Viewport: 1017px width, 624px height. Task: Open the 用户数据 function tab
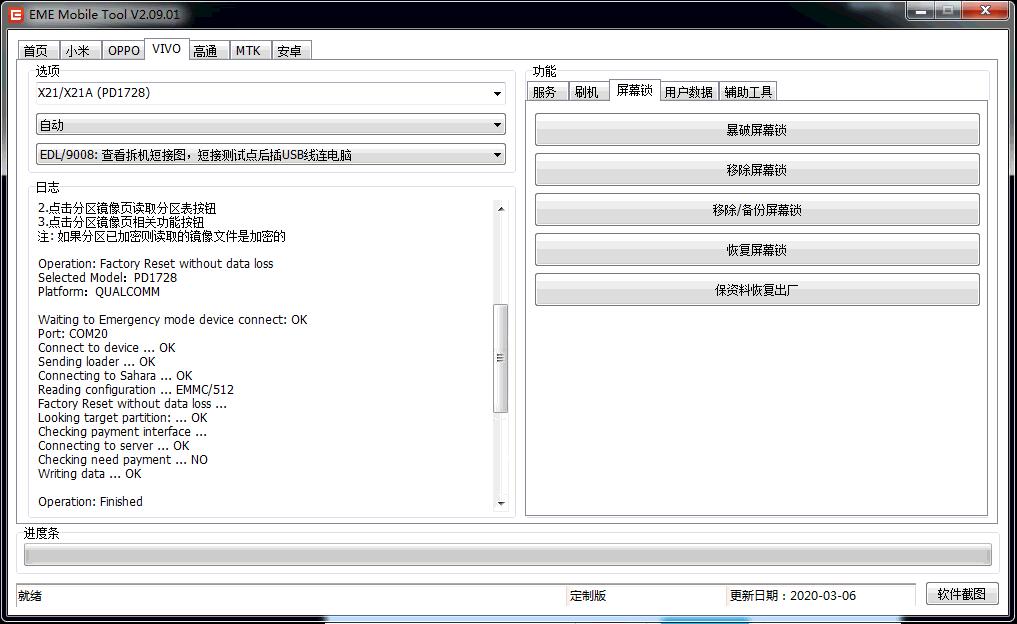tap(689, 92)
